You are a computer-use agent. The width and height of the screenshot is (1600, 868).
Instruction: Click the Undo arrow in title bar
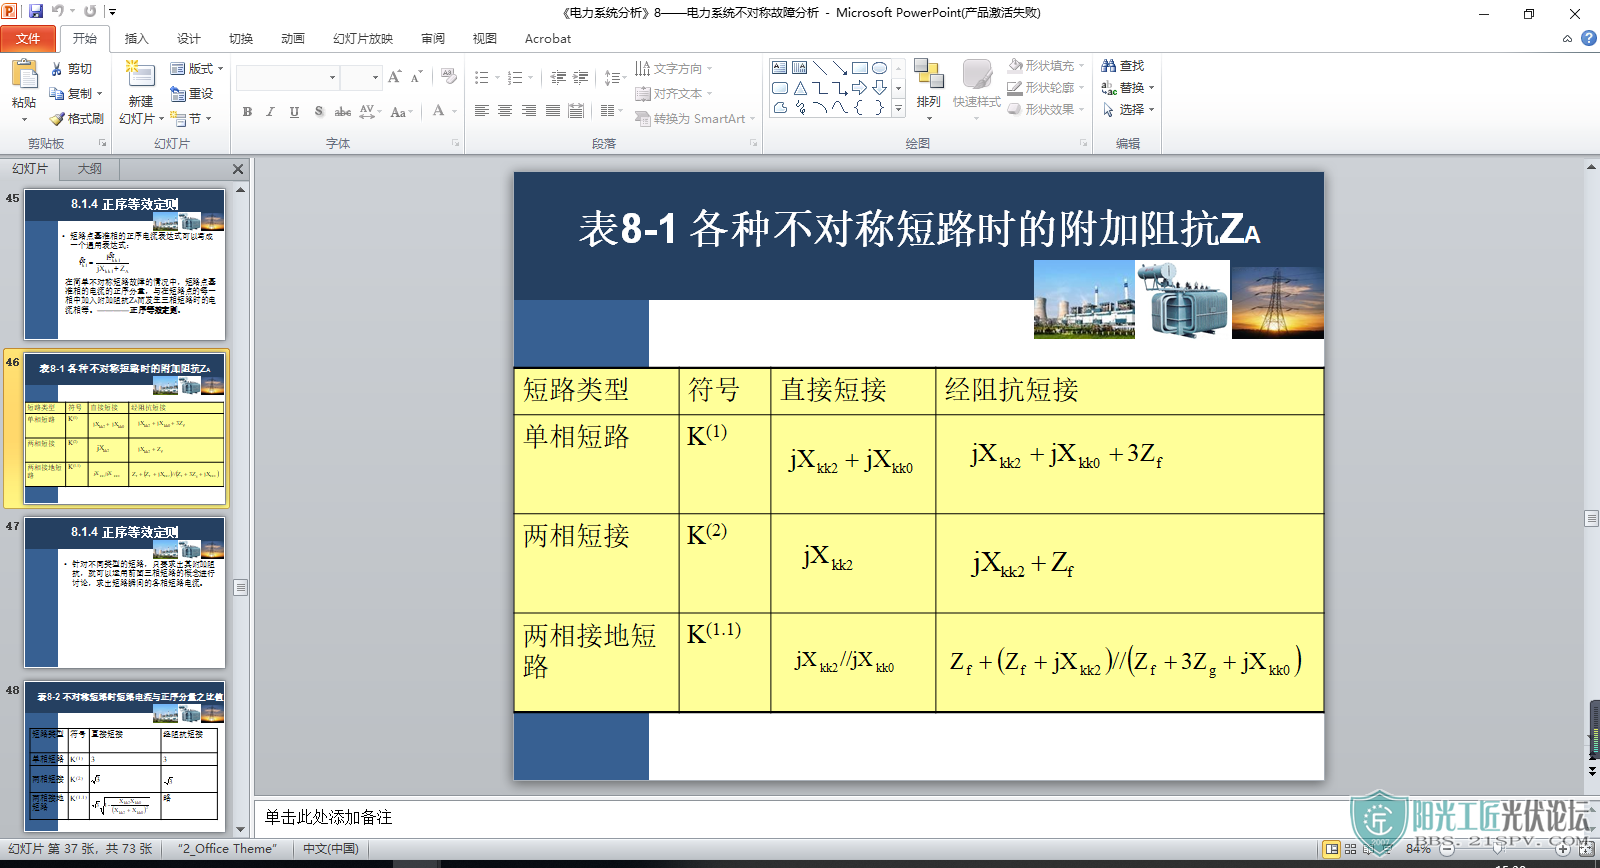[x=58, y=11]
